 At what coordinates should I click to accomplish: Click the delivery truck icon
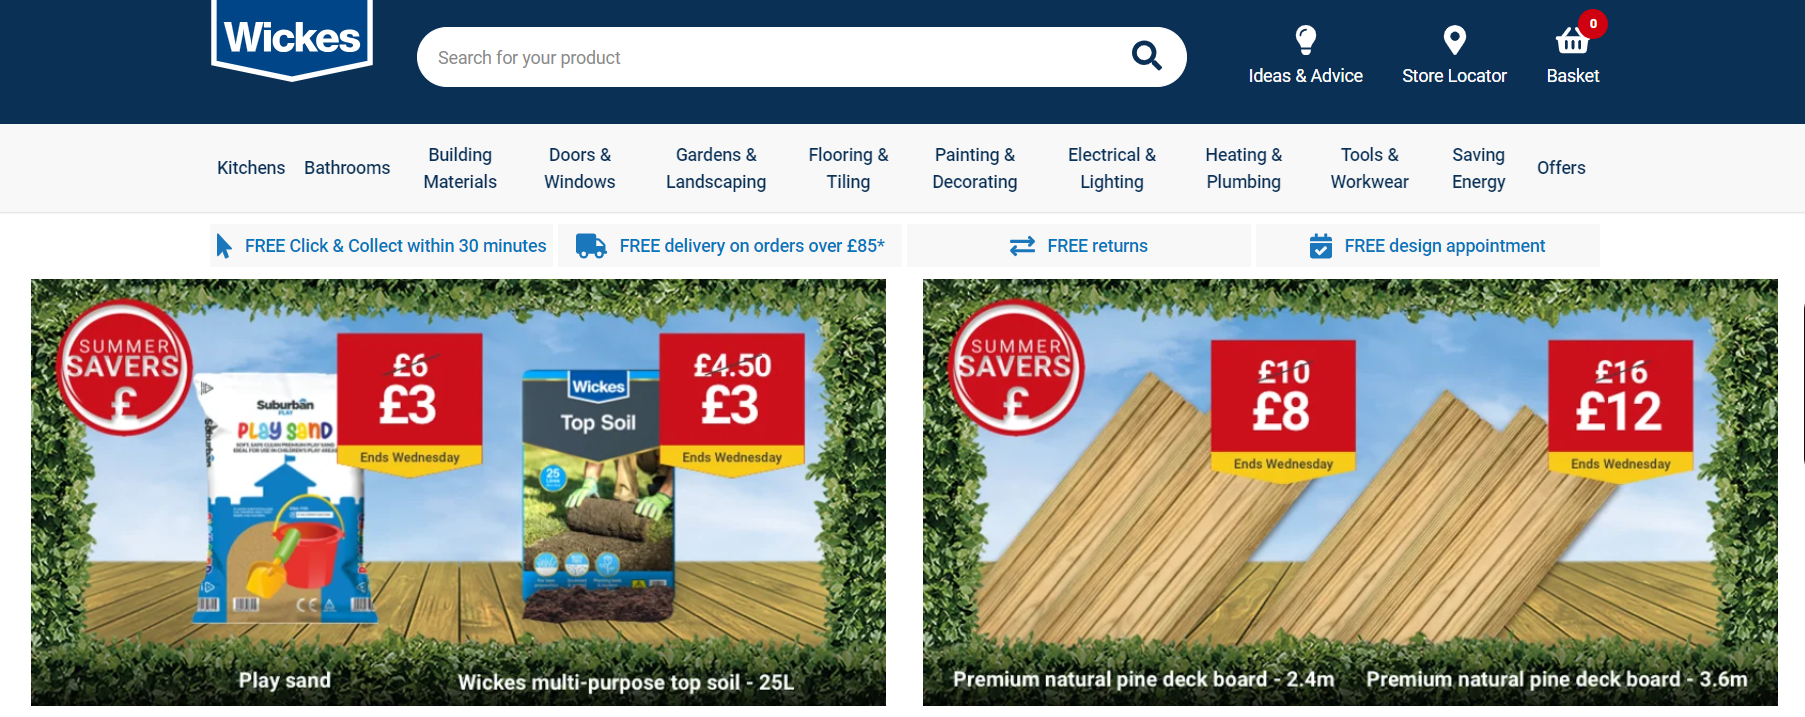(x=591, y=246)
